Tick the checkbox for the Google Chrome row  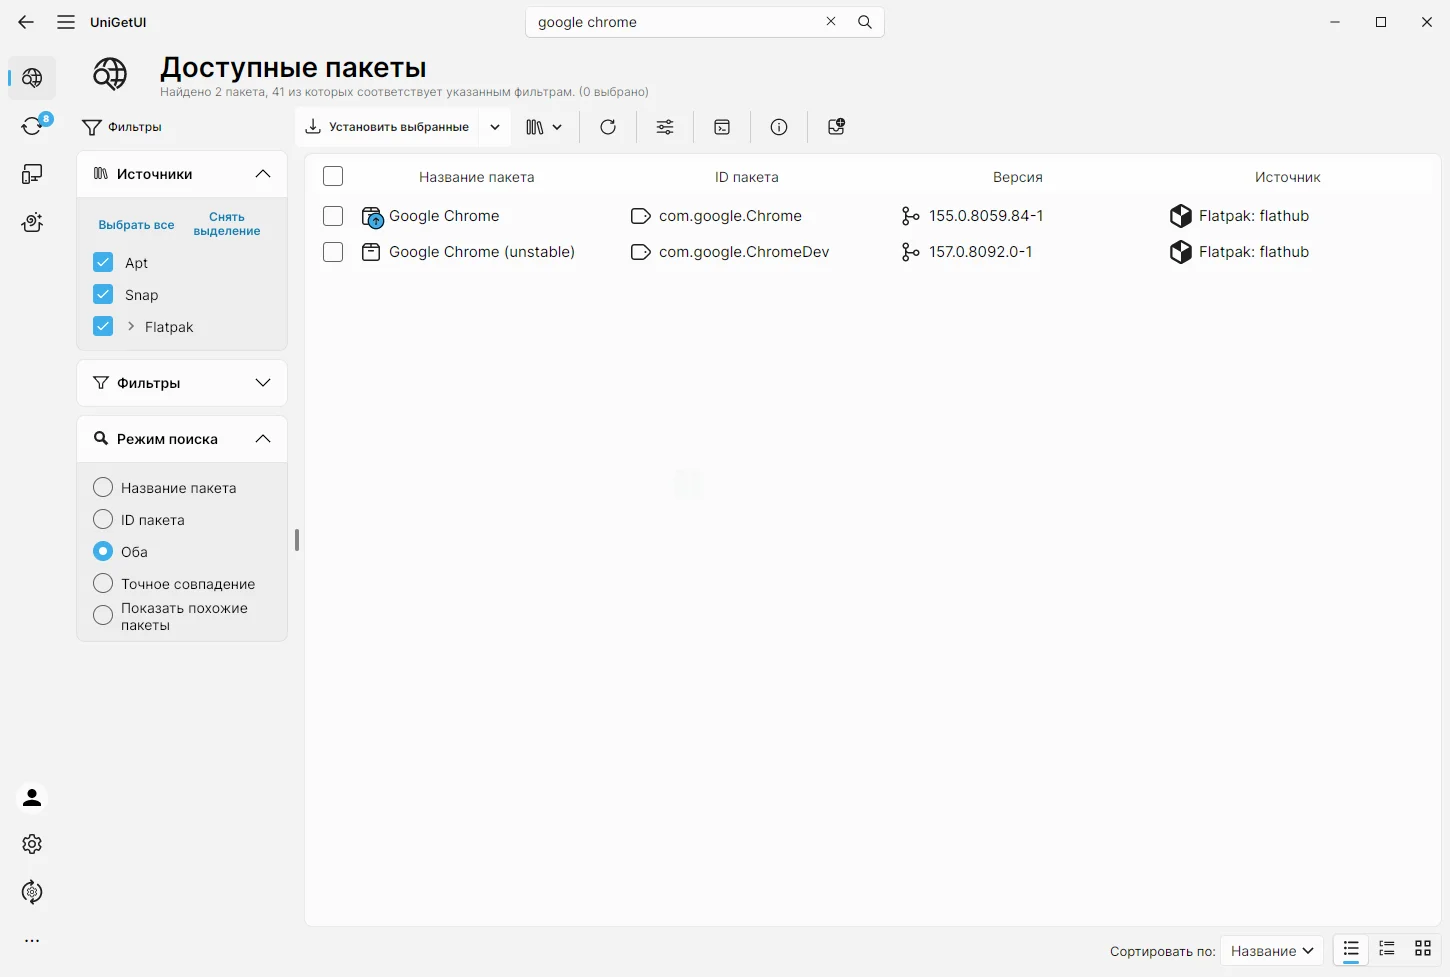point(333,216)
